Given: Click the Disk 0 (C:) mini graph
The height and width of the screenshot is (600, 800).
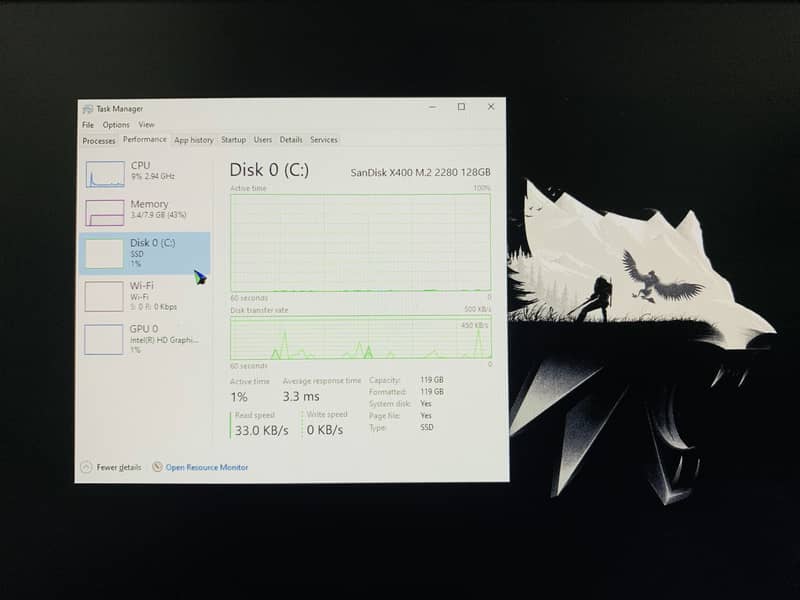Looking at the screenshot, I should point(104,254).
